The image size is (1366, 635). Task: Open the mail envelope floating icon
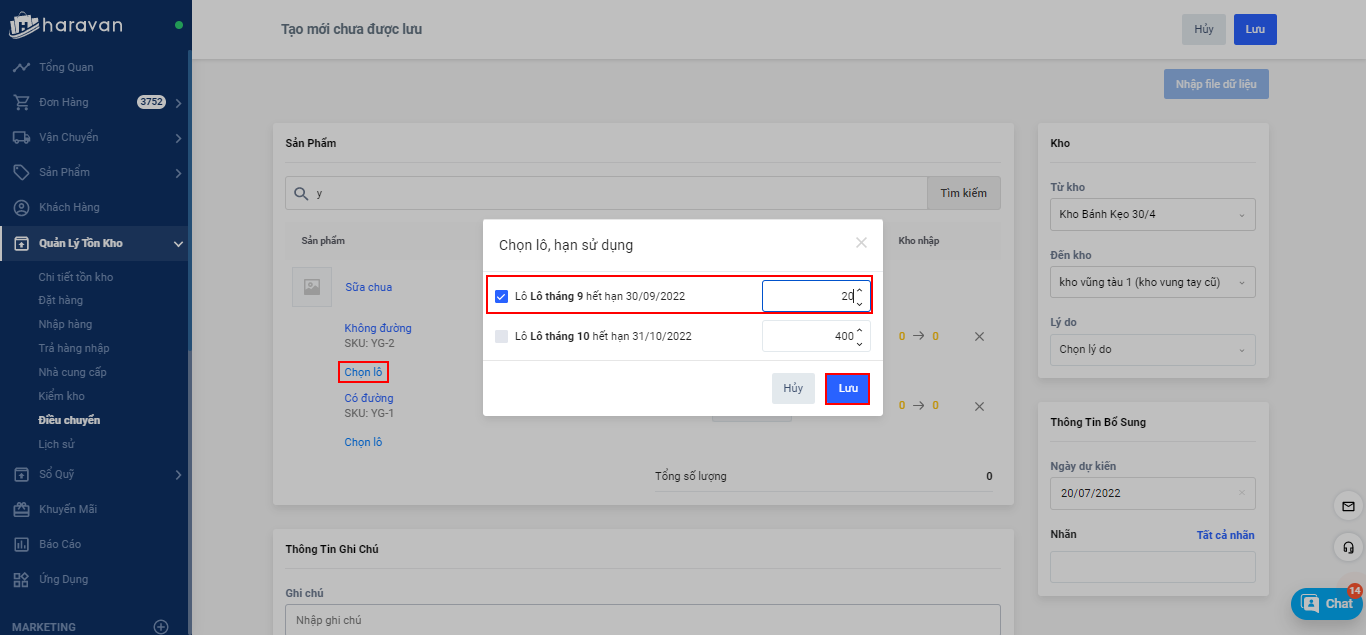point(1349,507)
